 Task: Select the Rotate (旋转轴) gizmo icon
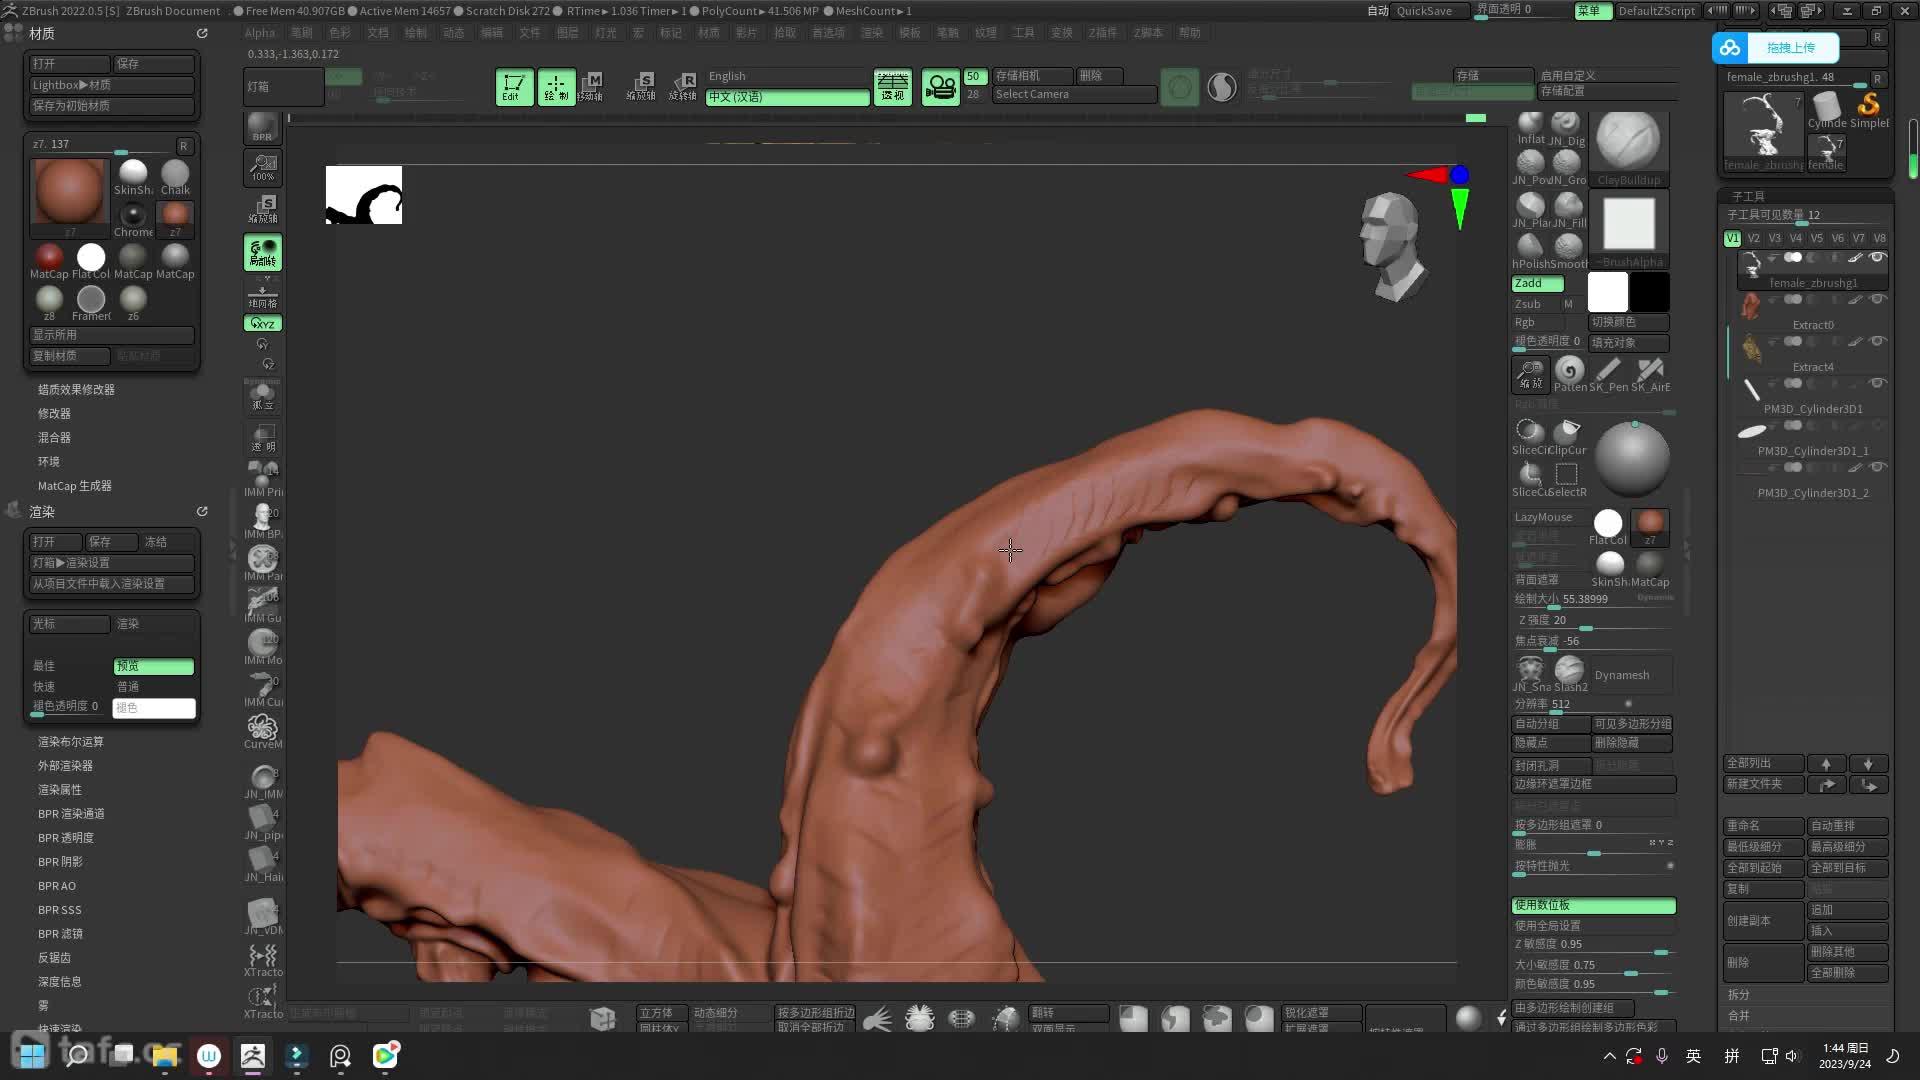683,87
